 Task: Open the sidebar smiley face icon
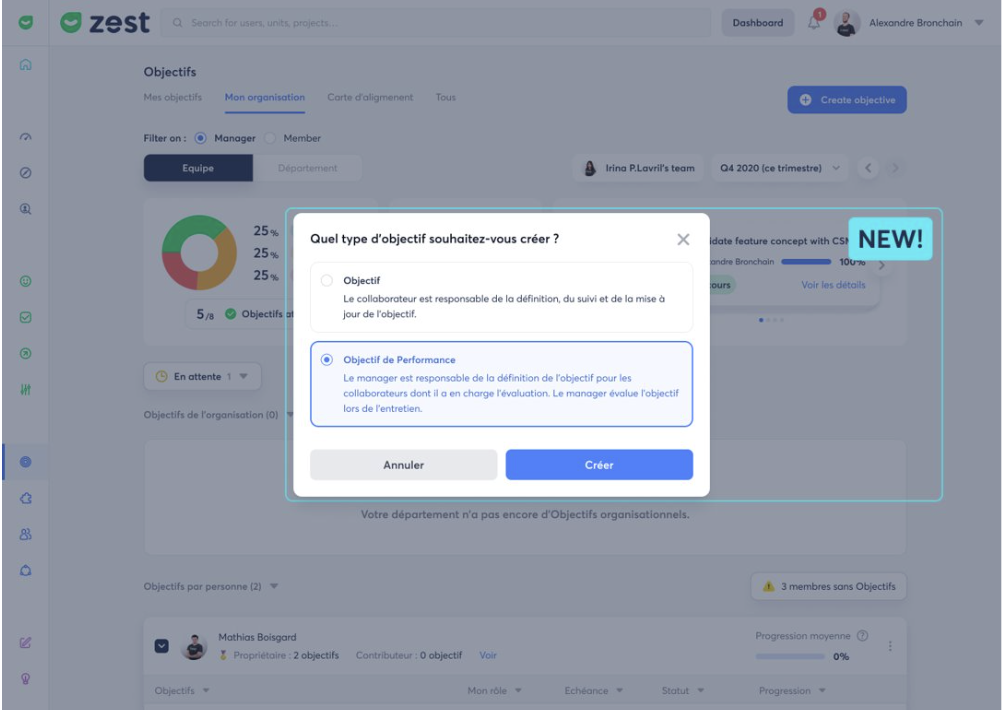pyautogui.click(x=26, y=282)
